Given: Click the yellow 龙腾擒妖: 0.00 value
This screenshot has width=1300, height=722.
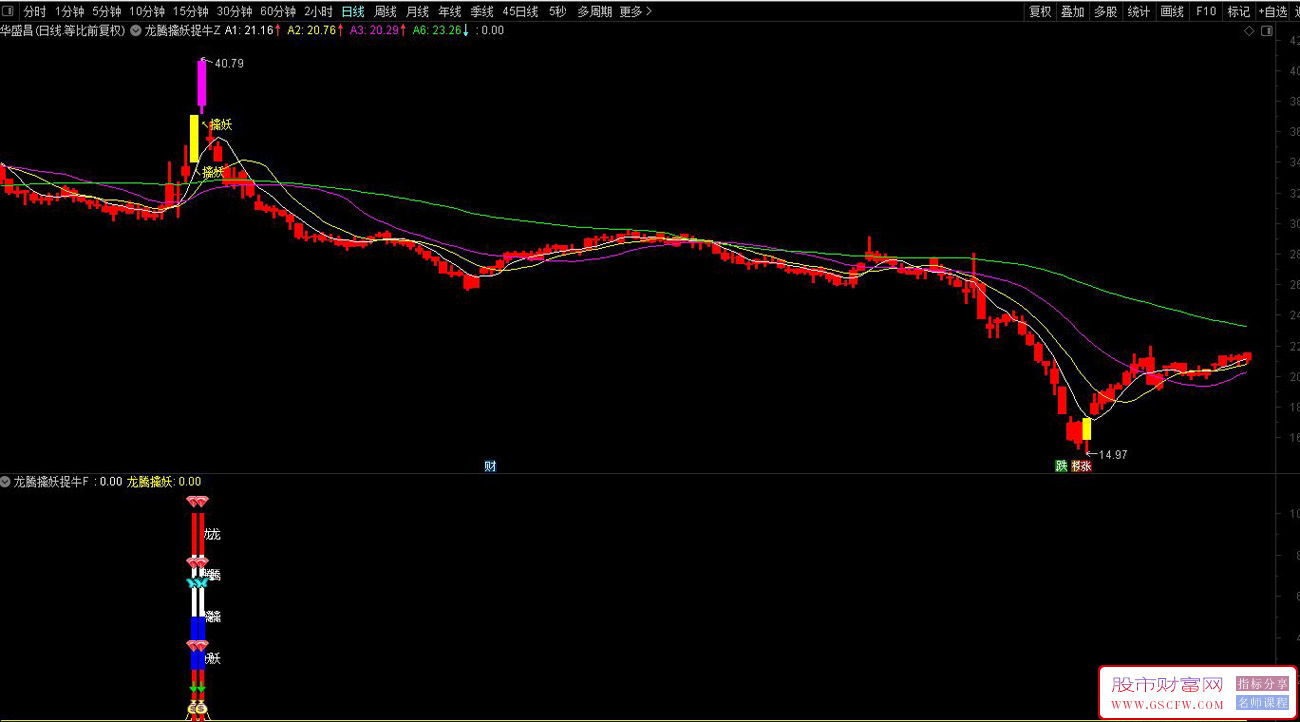Looking at the screenshot, I should [x=164, y=482].
